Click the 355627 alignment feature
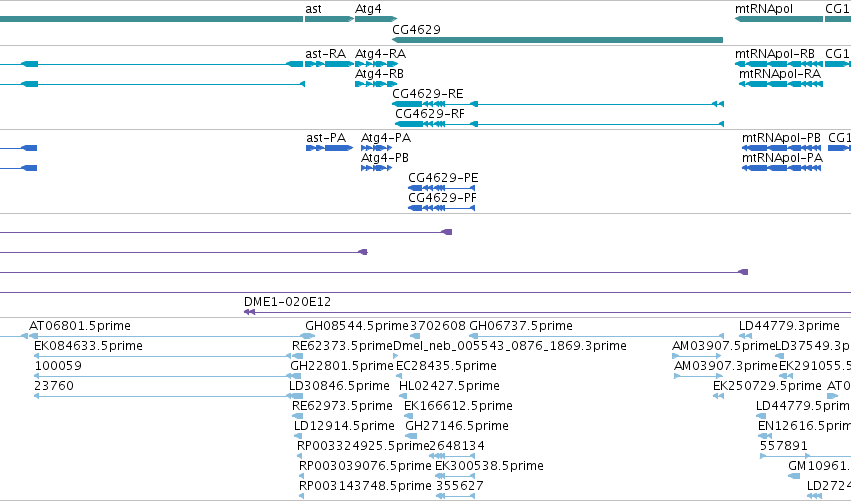 pyautogui.click(x=456, y=496)
